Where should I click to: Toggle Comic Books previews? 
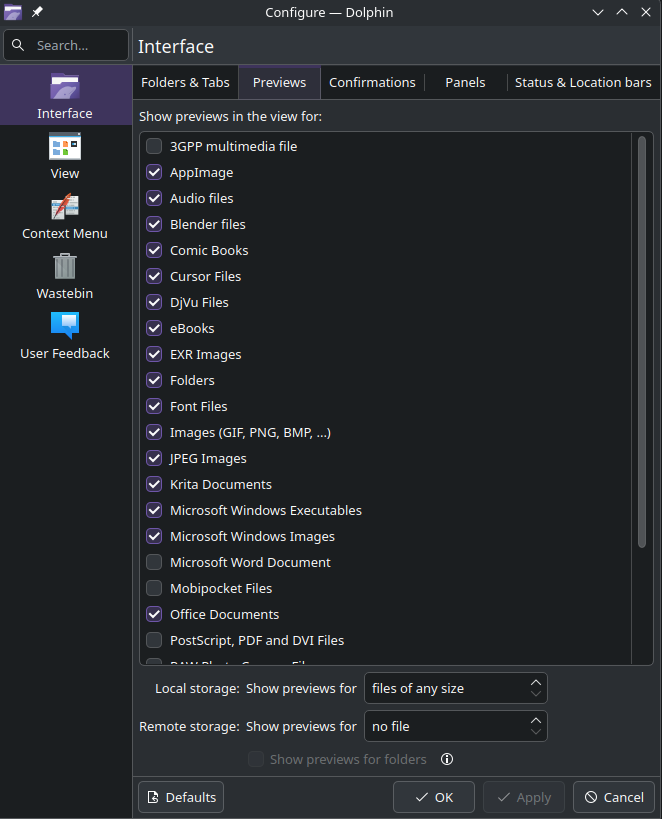pyautogui.click(x=154, y=250)
